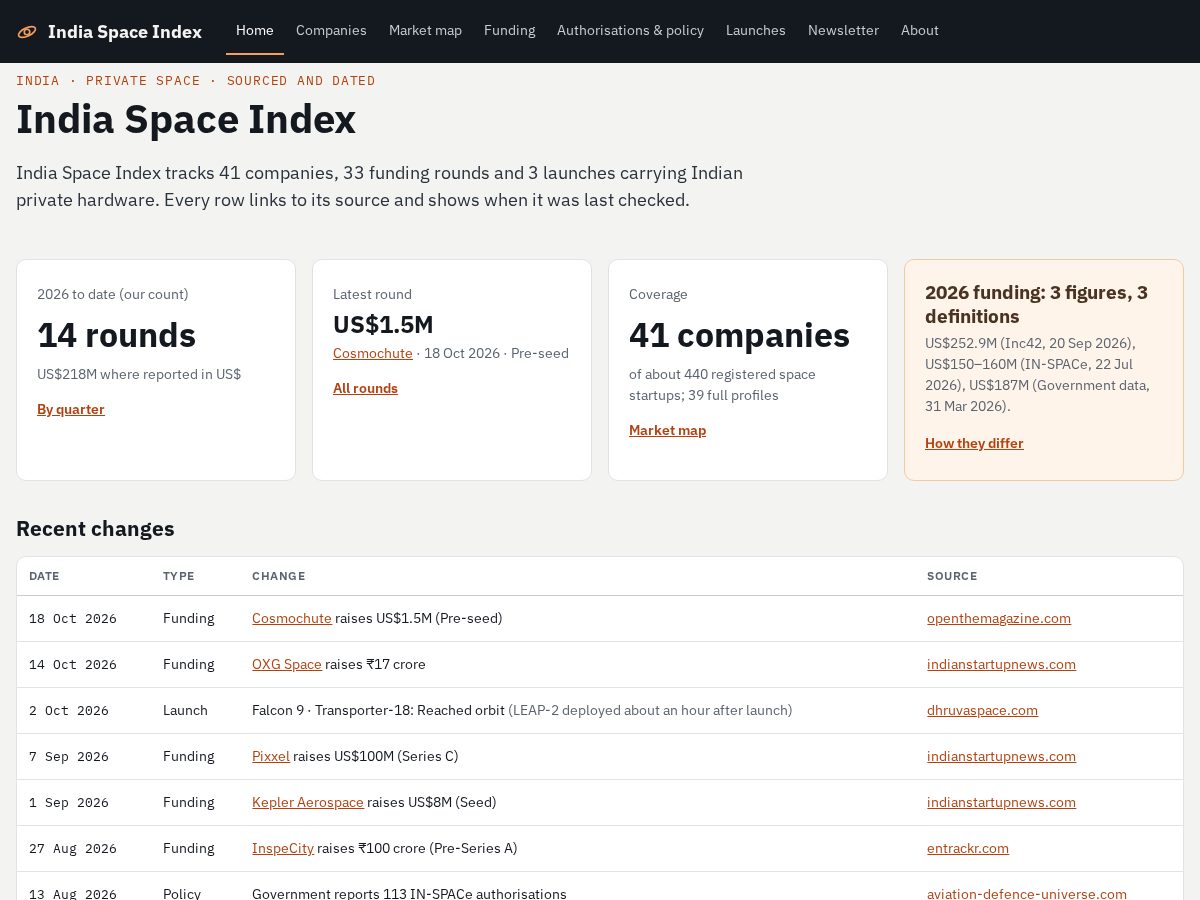Click the US$1.5M latest round figure
The image size is (1200, 900).
click(x=383, y=324)
